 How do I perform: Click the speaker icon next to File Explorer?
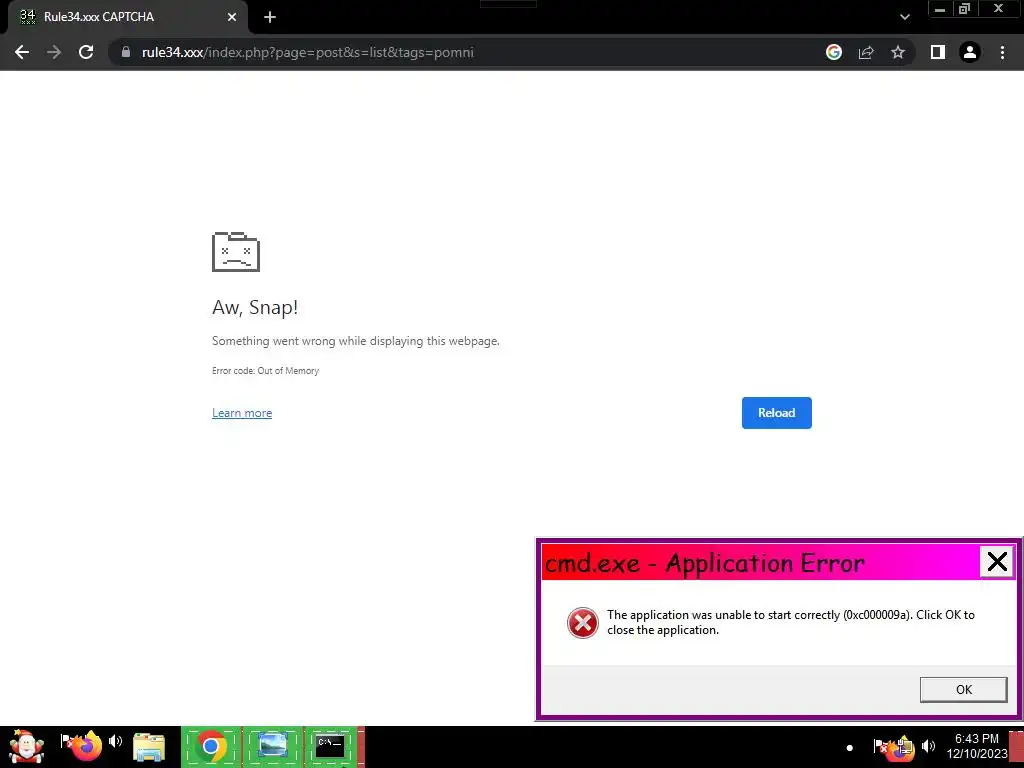click(x=116, y=741)
